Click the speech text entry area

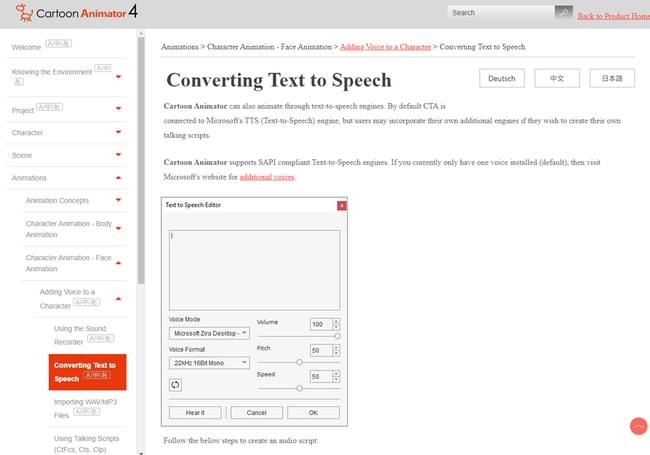255,270
